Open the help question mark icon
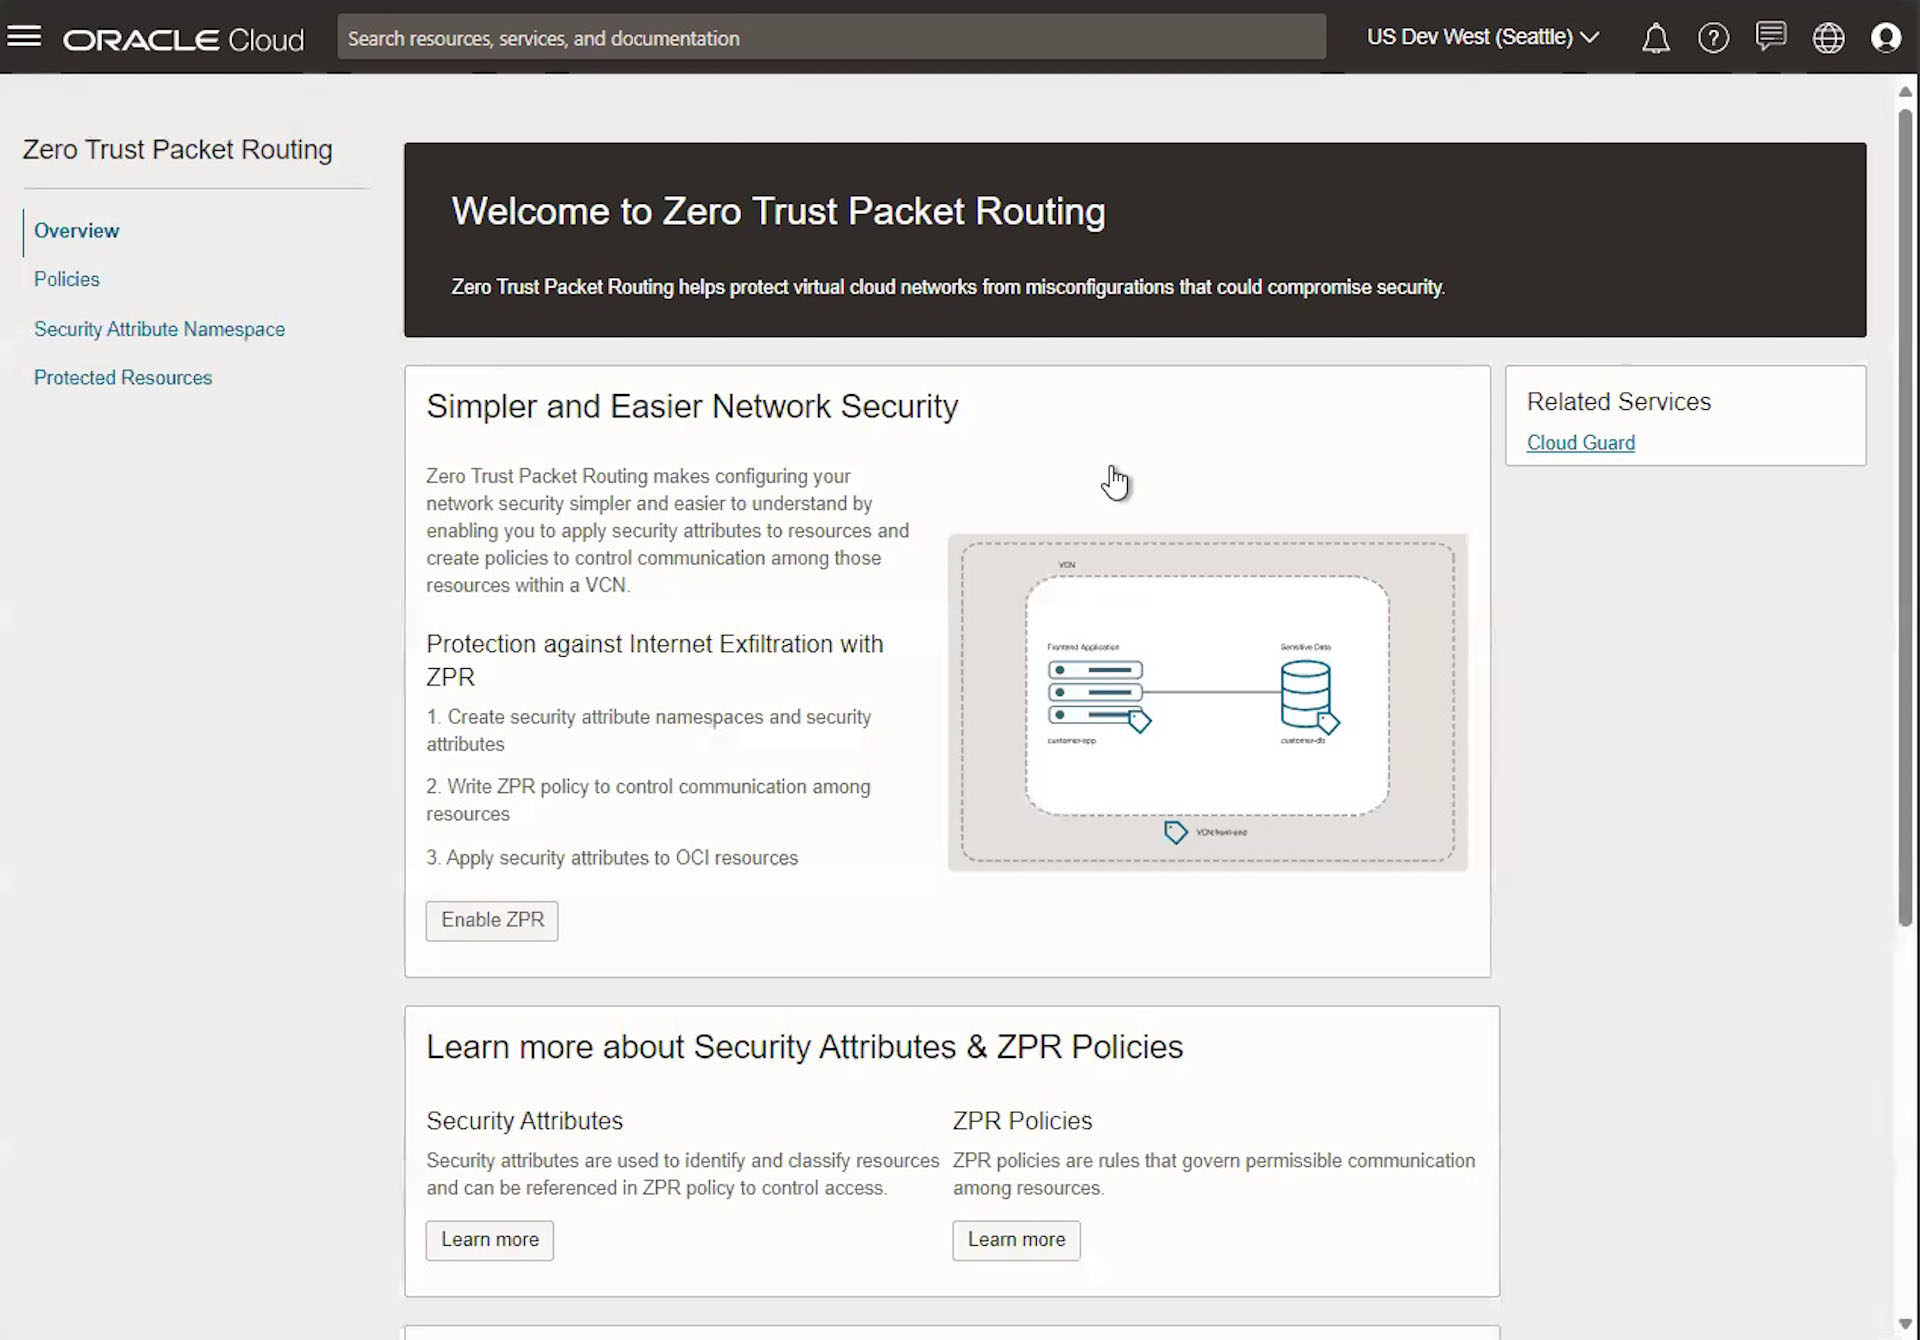Image resolution: width=1920 pixels, height=1340 pixels. [x=1714, y=38]
